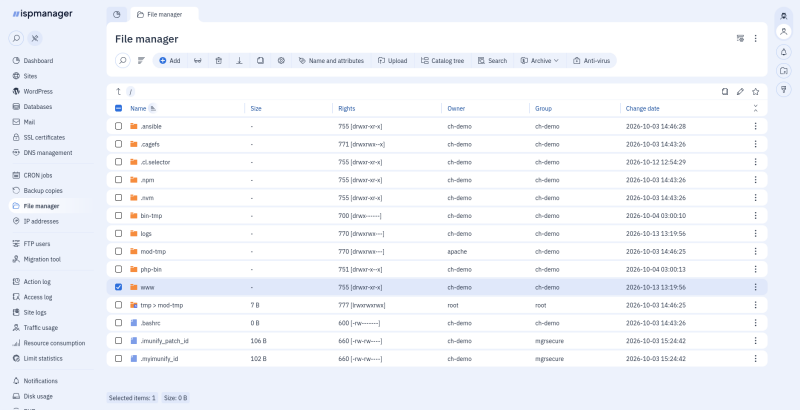The image size is (800, 410).
Task: Open the php-bin folder name
Action: click(151, 269)
